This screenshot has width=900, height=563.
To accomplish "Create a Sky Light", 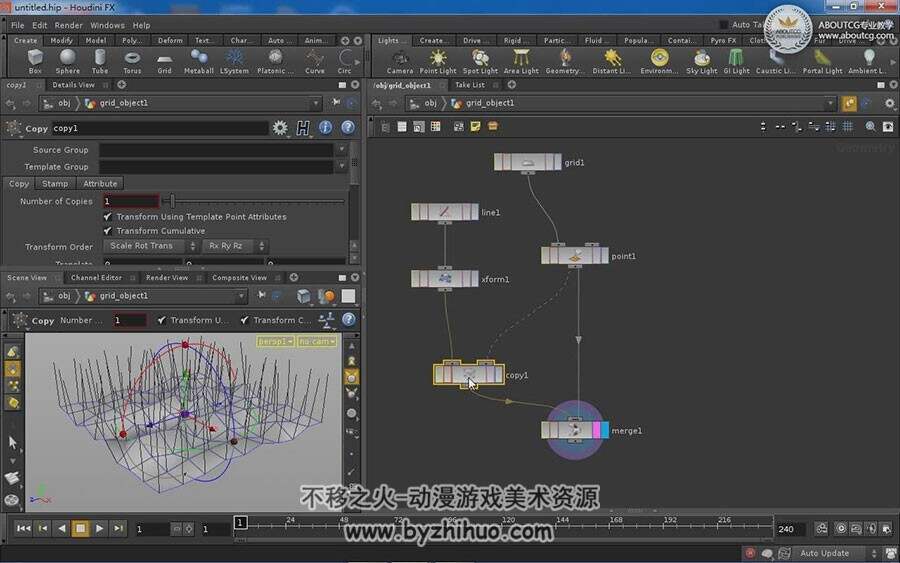I will coord(701,61).
